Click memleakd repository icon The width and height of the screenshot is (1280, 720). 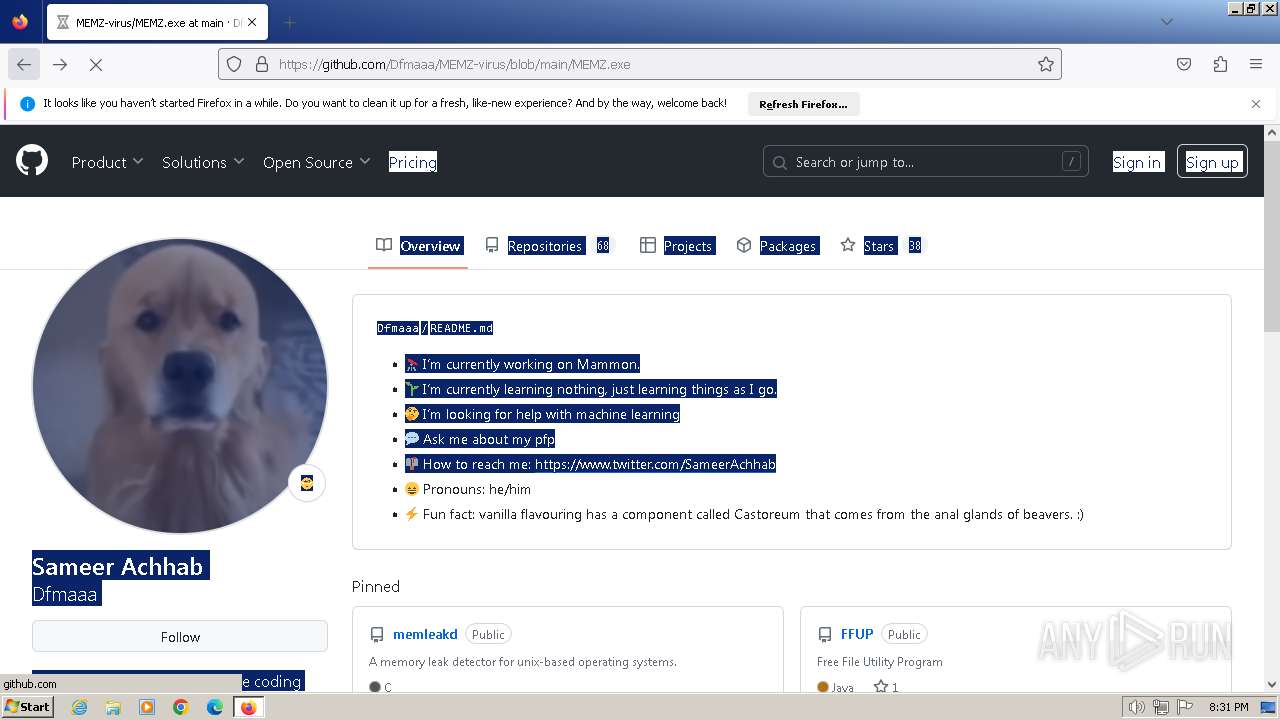coord(377,635)
